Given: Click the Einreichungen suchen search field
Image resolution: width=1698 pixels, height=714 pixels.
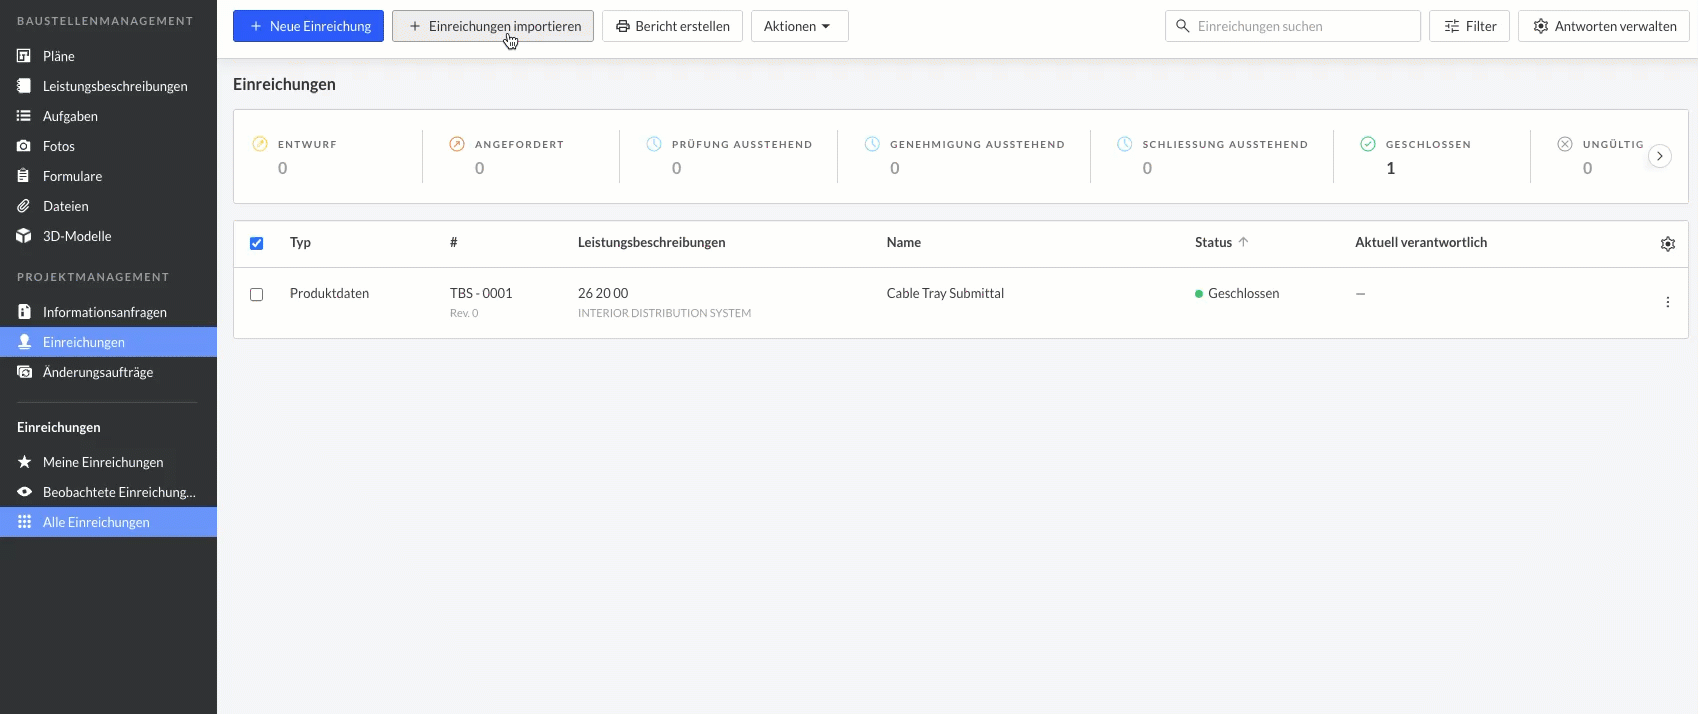Looking at the screenshot, I should (1300, 26).
